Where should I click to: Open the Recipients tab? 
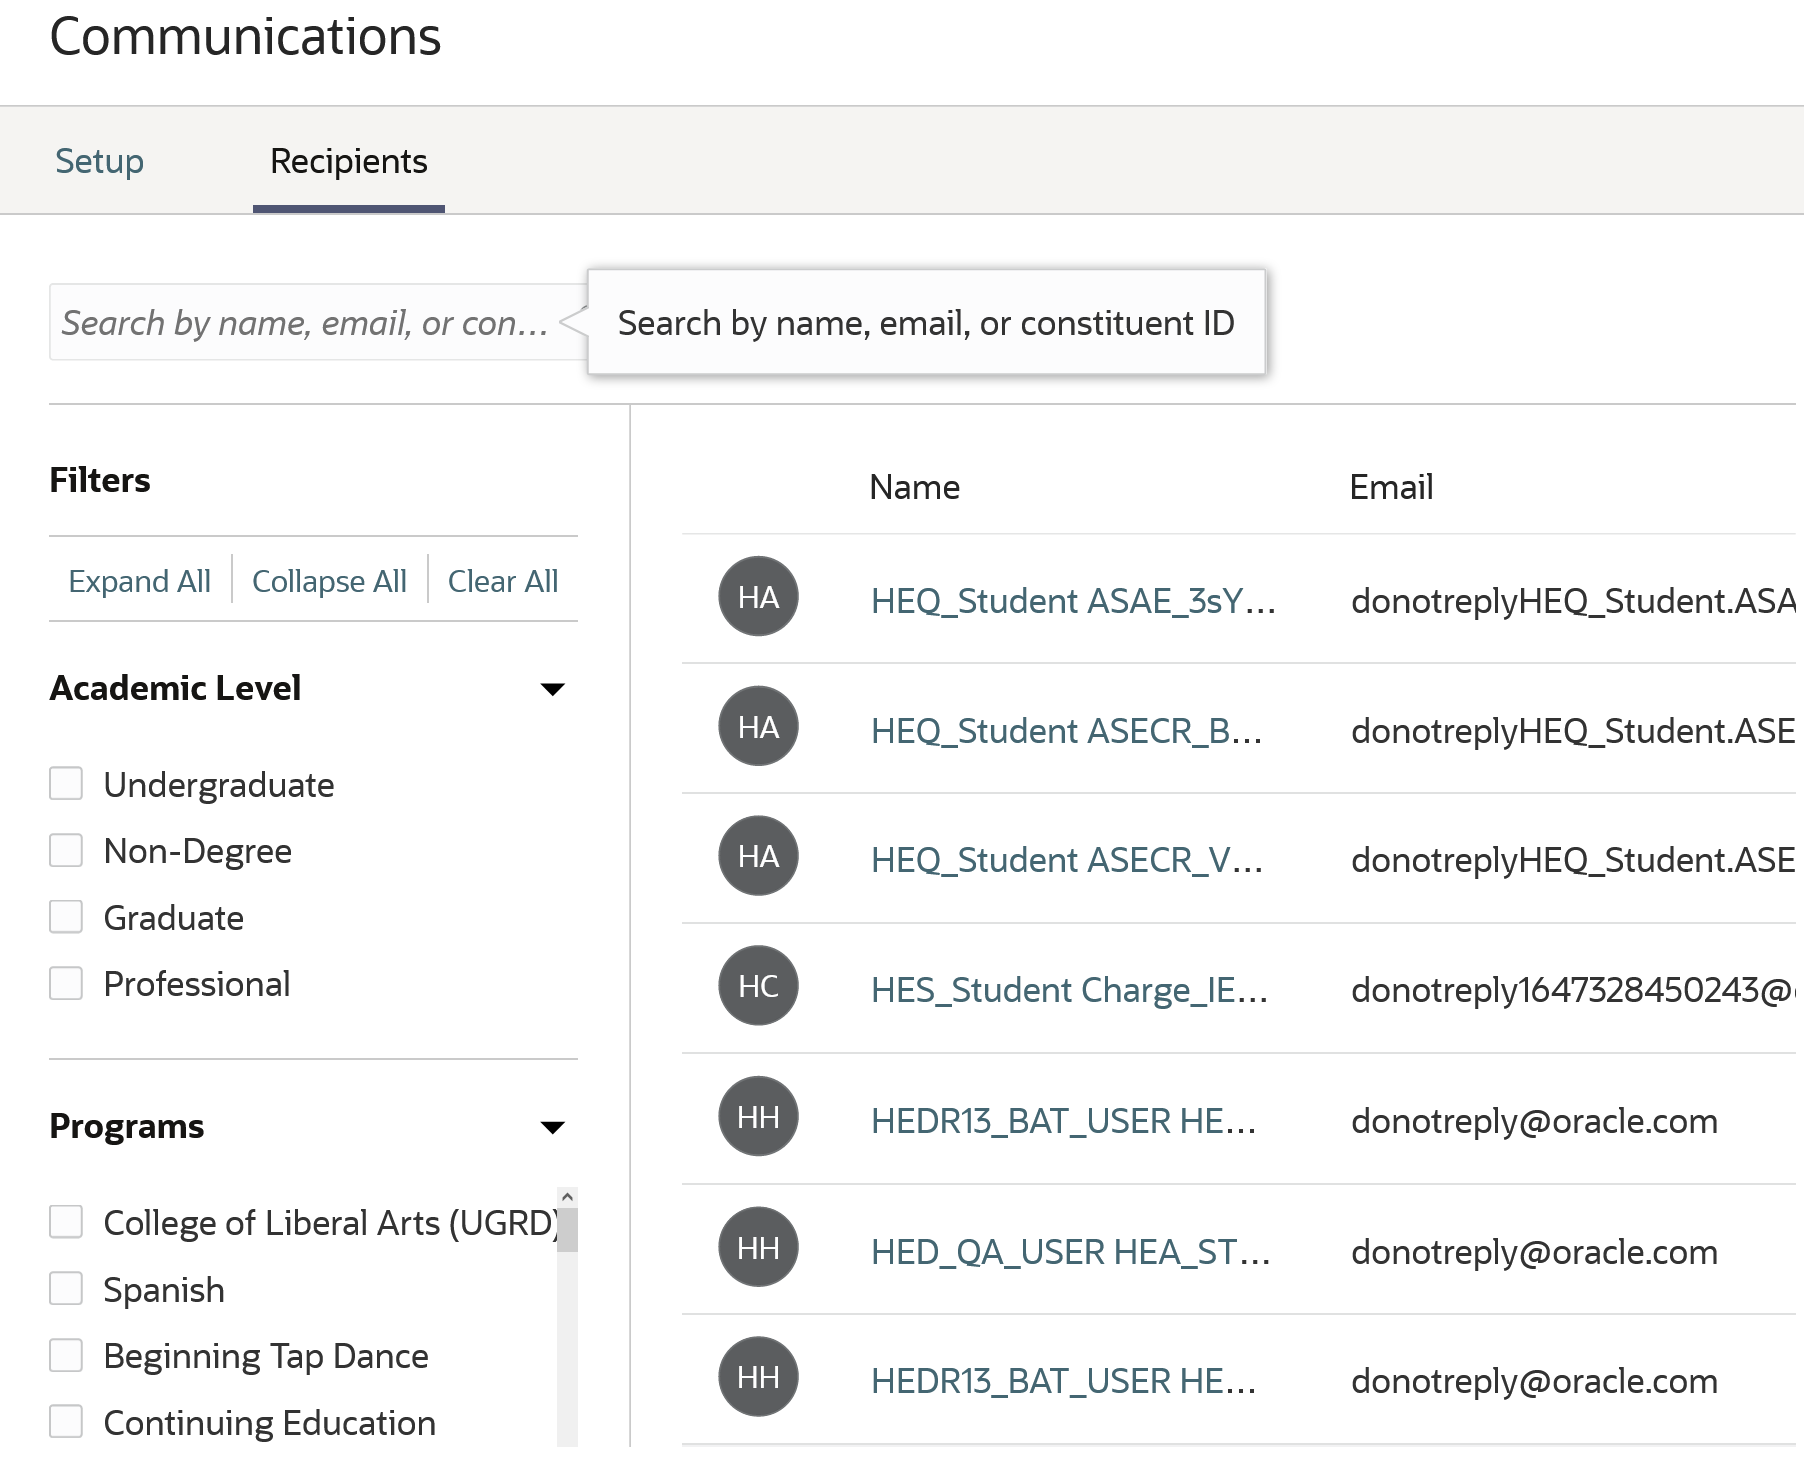pos(348,161)
